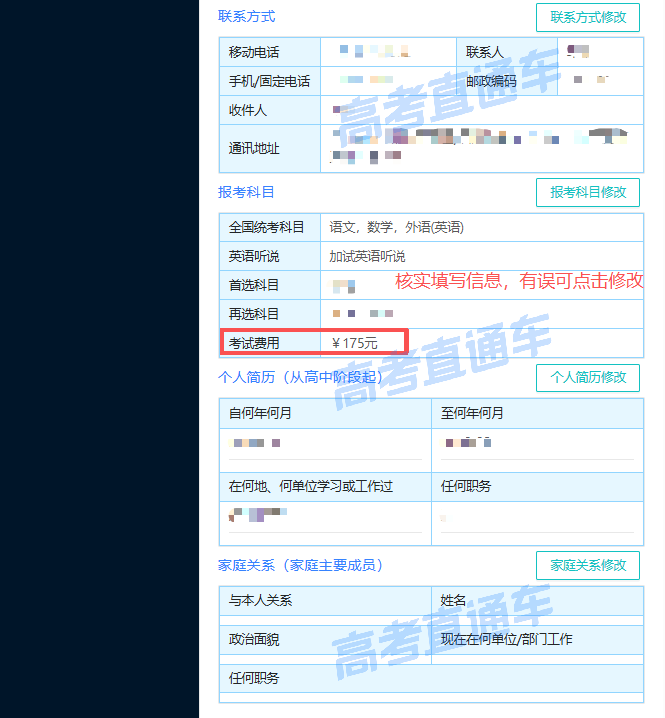Select the 联系方式 section heading

tap(246, 16)
